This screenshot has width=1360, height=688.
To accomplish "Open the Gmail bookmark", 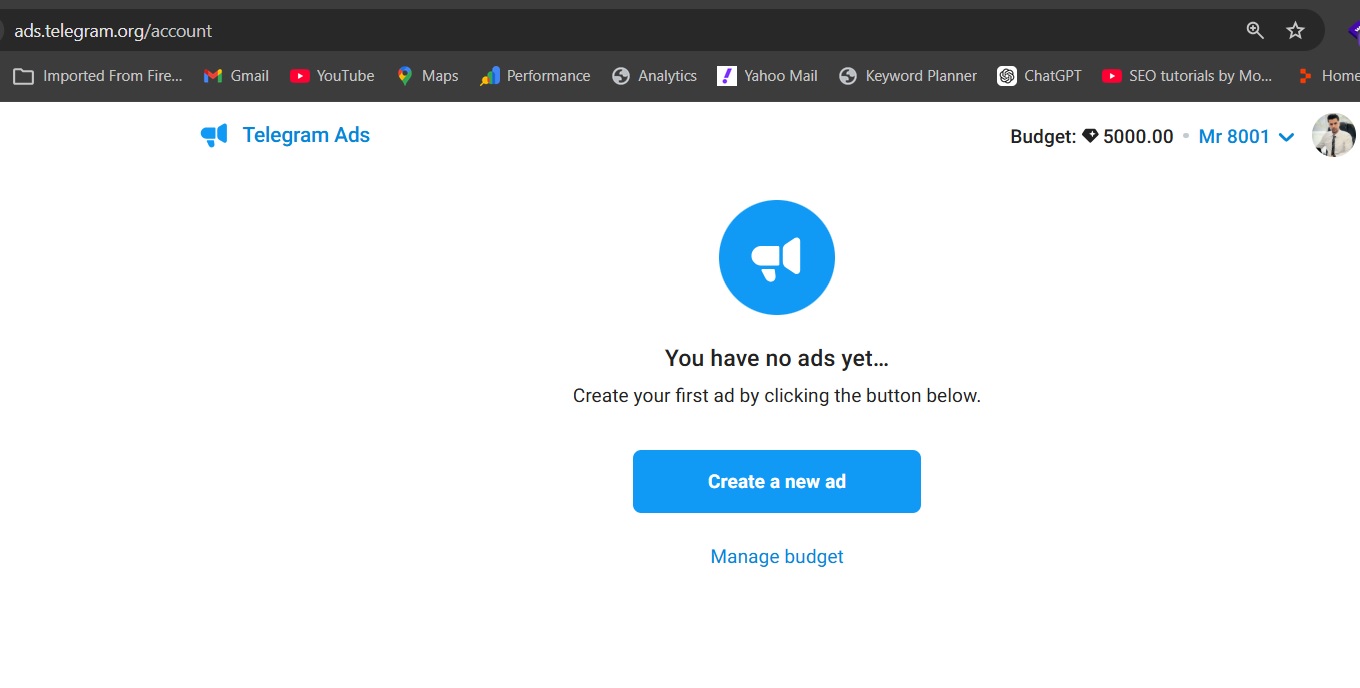I will (x=236, y=76).
